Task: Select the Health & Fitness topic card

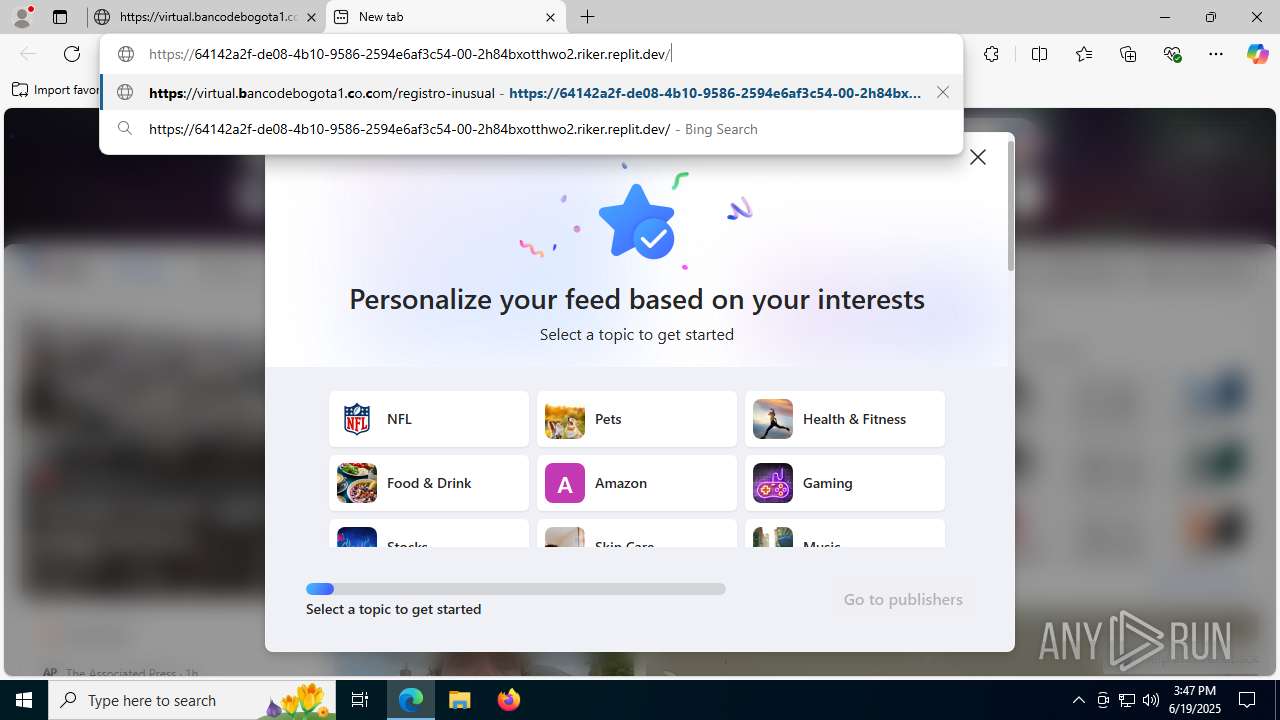Action: (845, 419)
